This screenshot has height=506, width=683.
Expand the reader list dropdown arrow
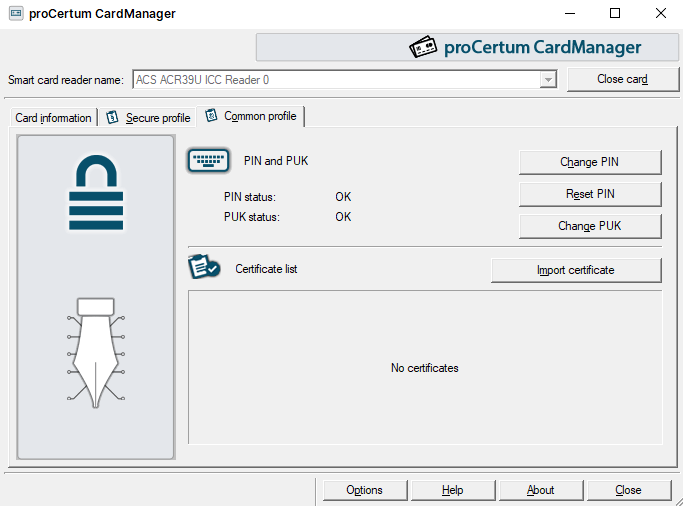tap(547, 80)
